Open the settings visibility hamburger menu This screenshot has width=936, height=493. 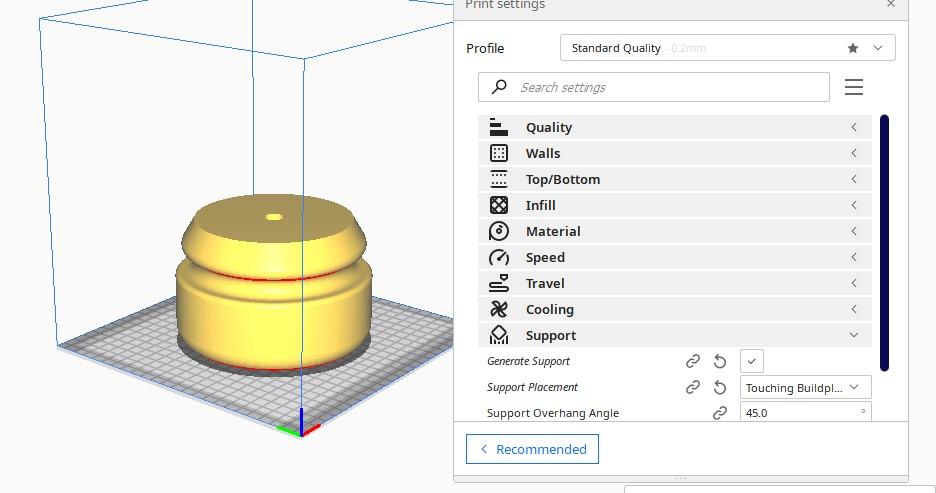click(854, 87)
